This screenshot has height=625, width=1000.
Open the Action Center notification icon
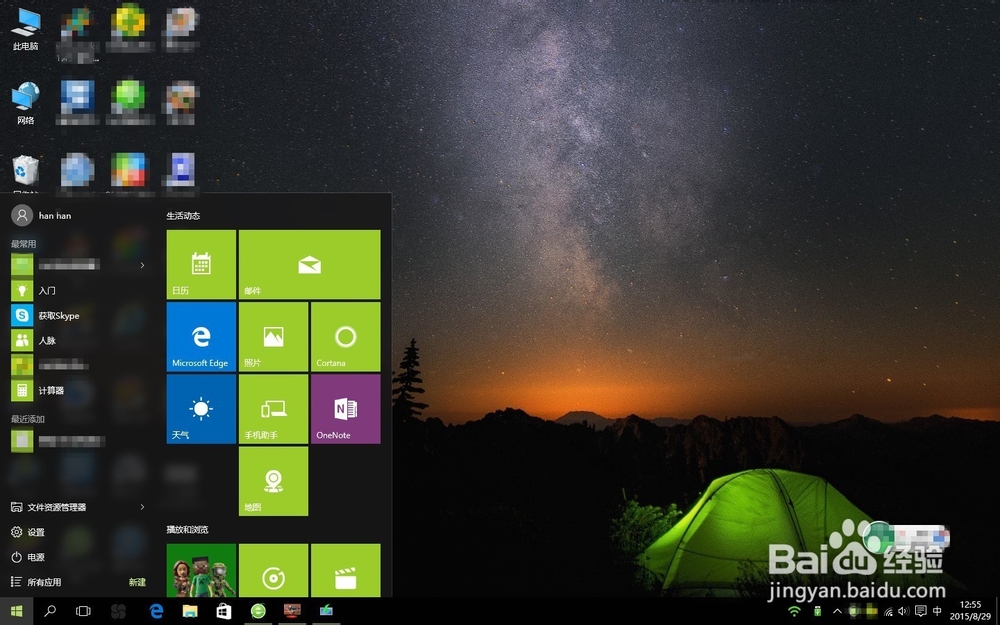(x=920, y=611)
